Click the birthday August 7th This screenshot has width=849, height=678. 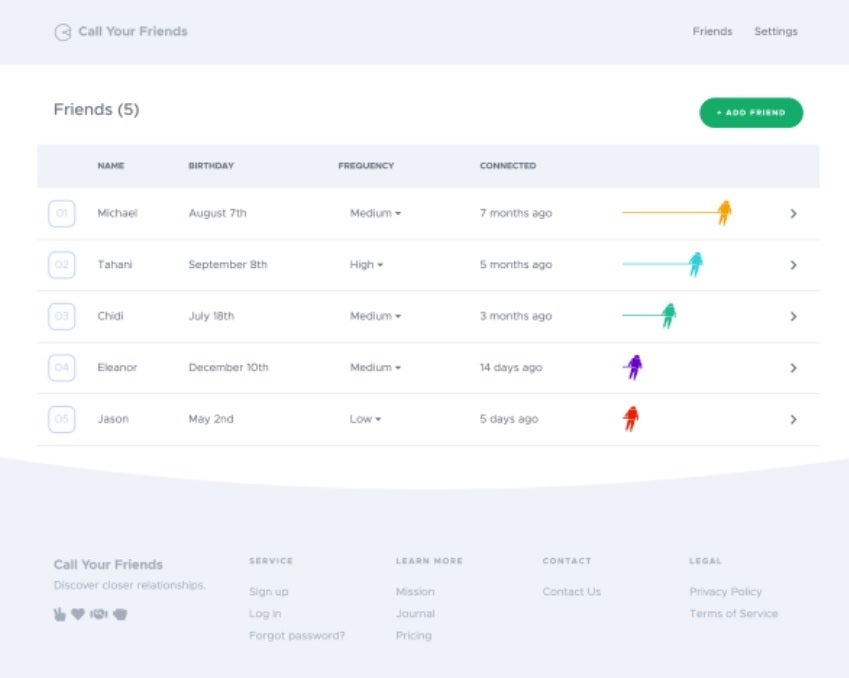click(x=217, y=213)
